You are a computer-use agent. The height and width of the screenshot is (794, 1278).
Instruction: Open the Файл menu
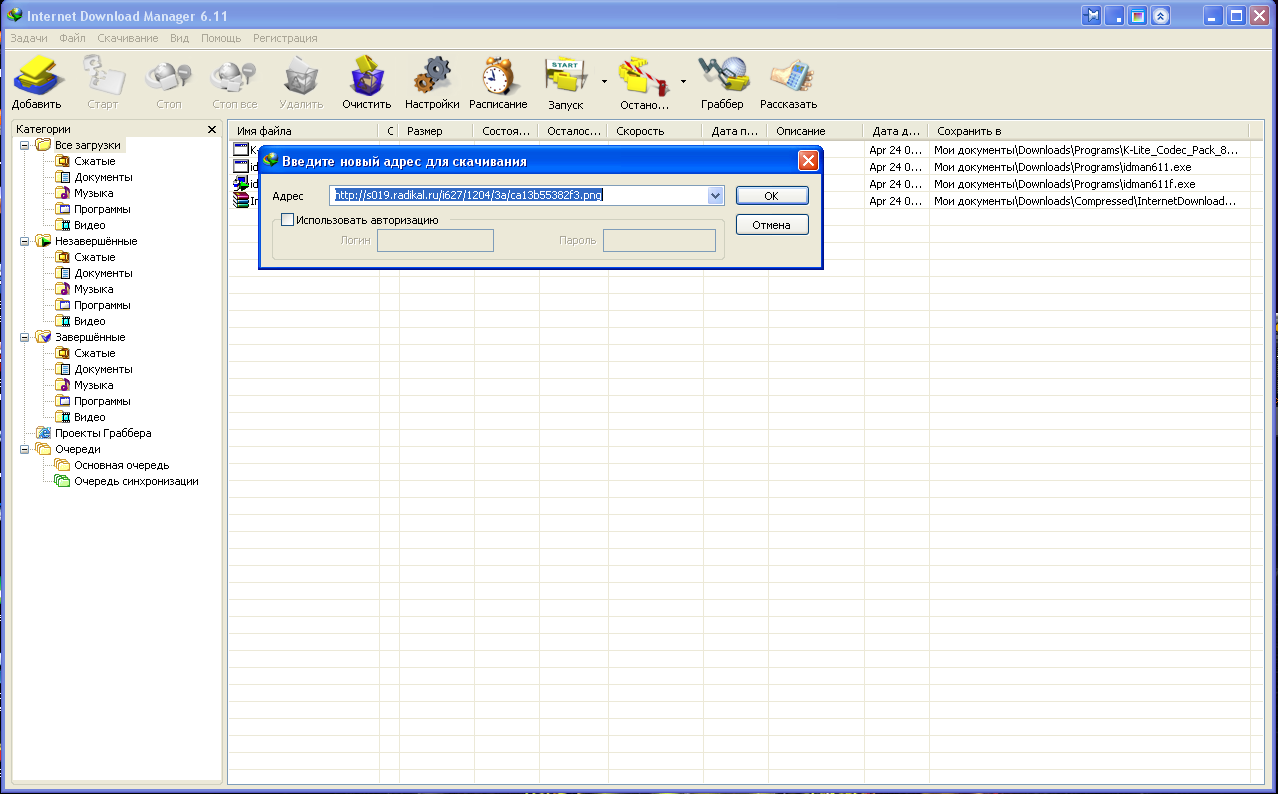tap(72, 38)
